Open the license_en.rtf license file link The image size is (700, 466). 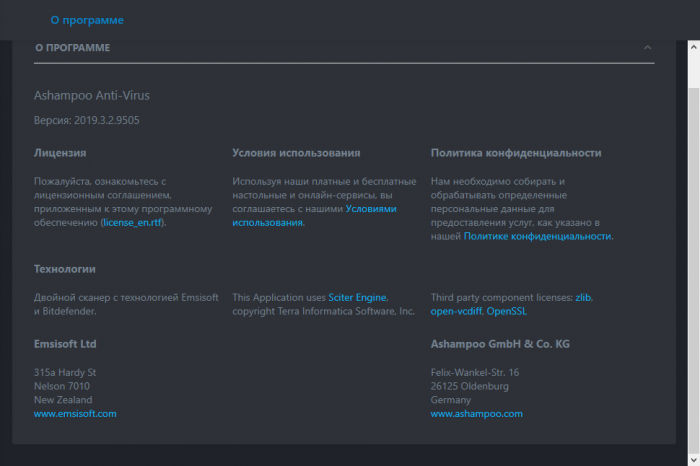click(132, 223)
